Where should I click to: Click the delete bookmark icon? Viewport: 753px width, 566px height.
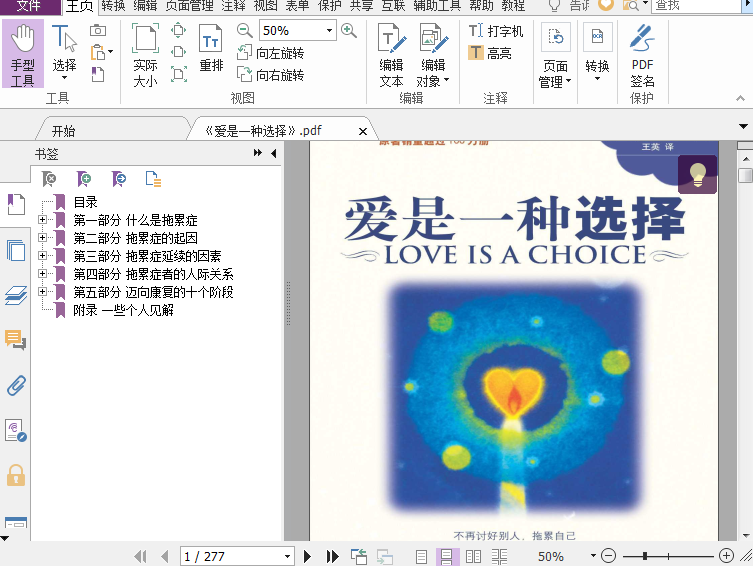49,179
